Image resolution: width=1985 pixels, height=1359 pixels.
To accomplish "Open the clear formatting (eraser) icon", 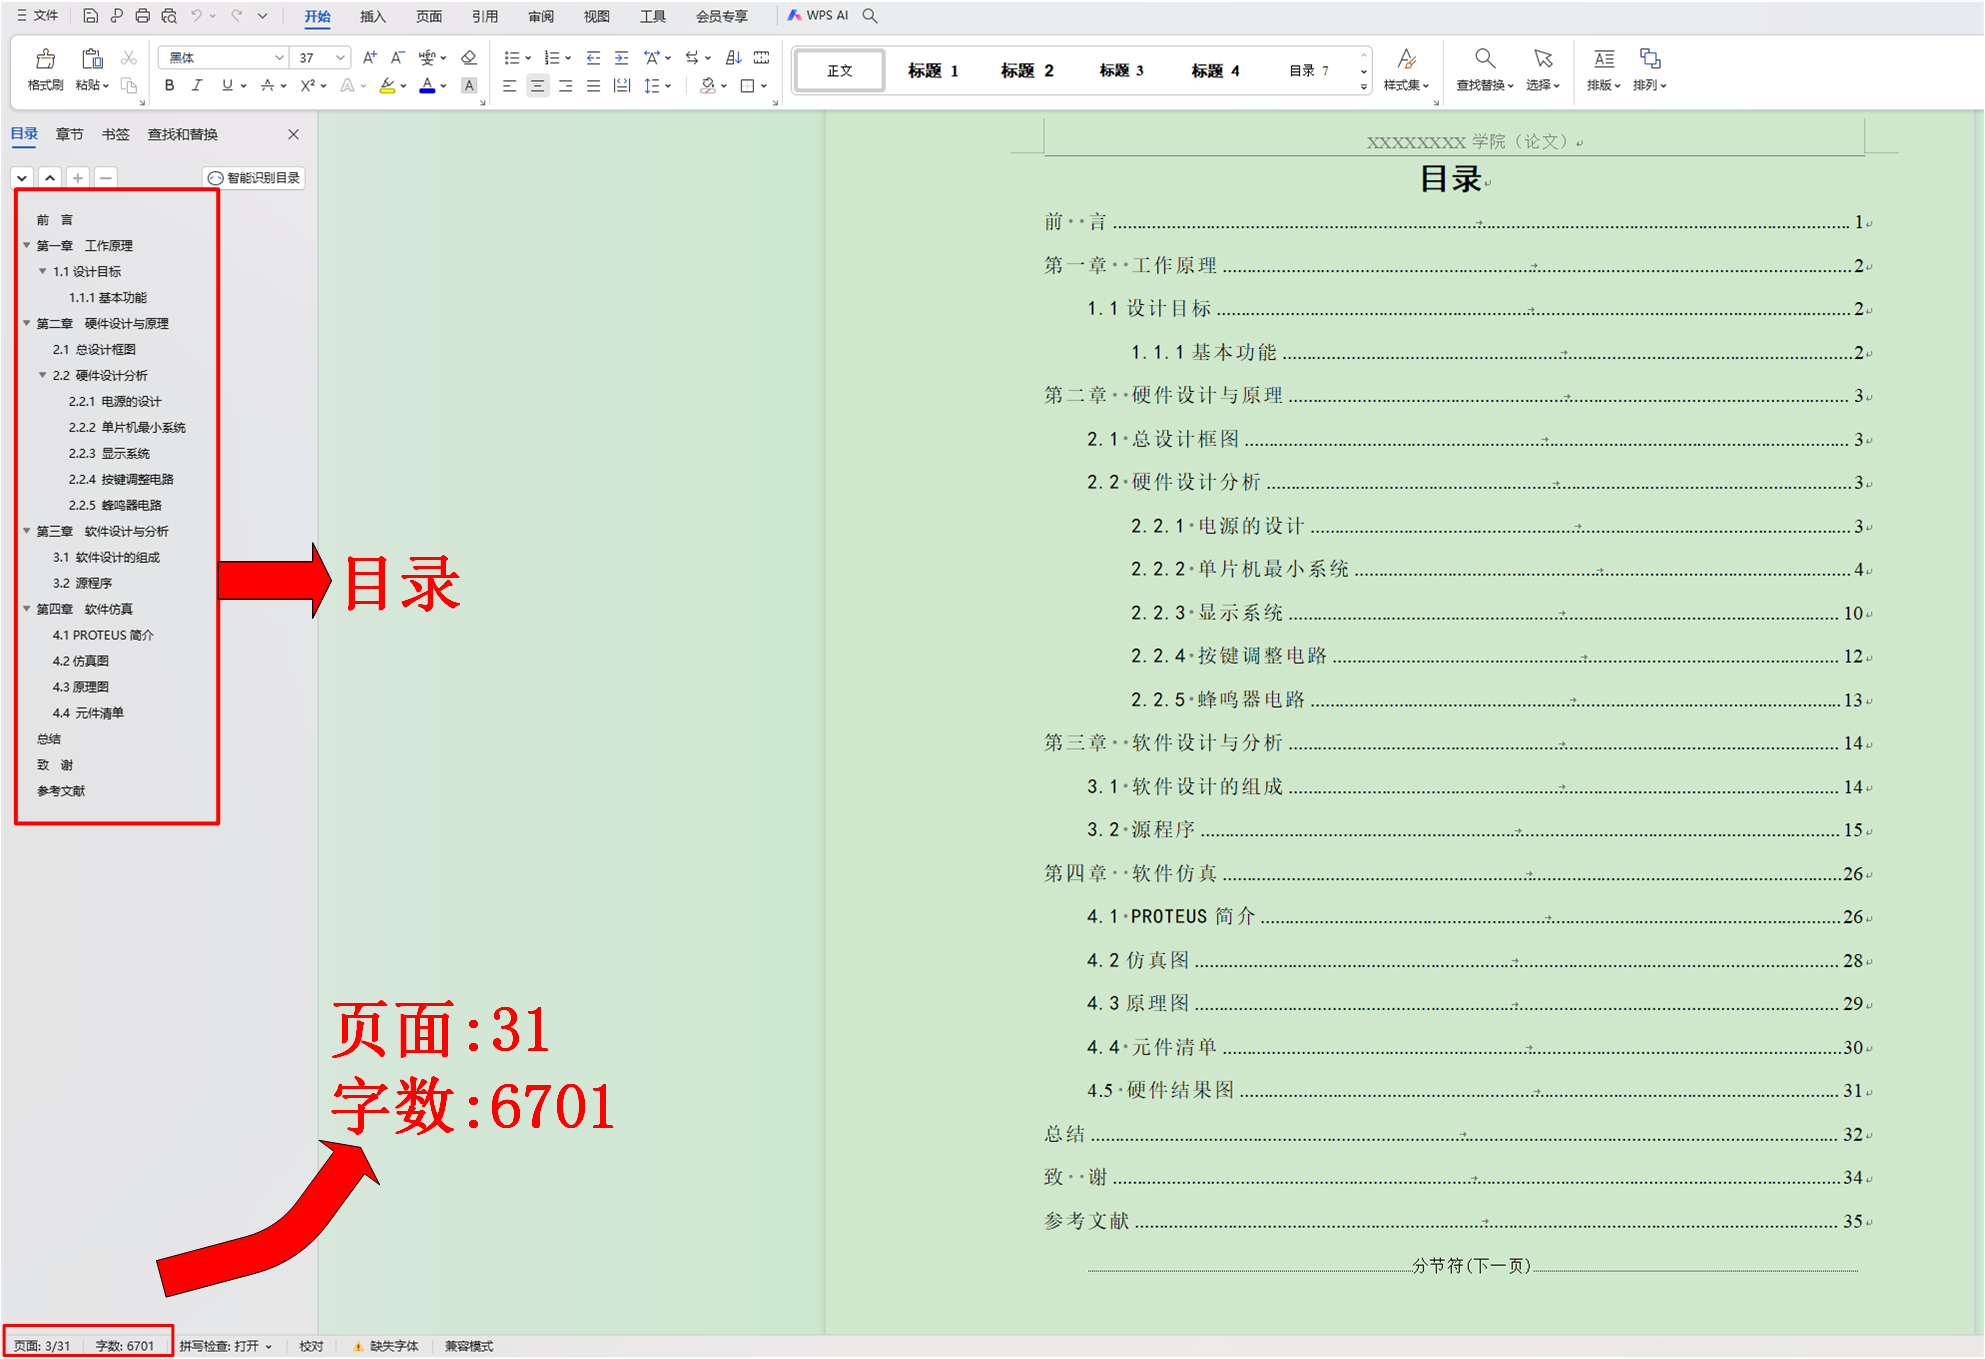I will (467, 57).
